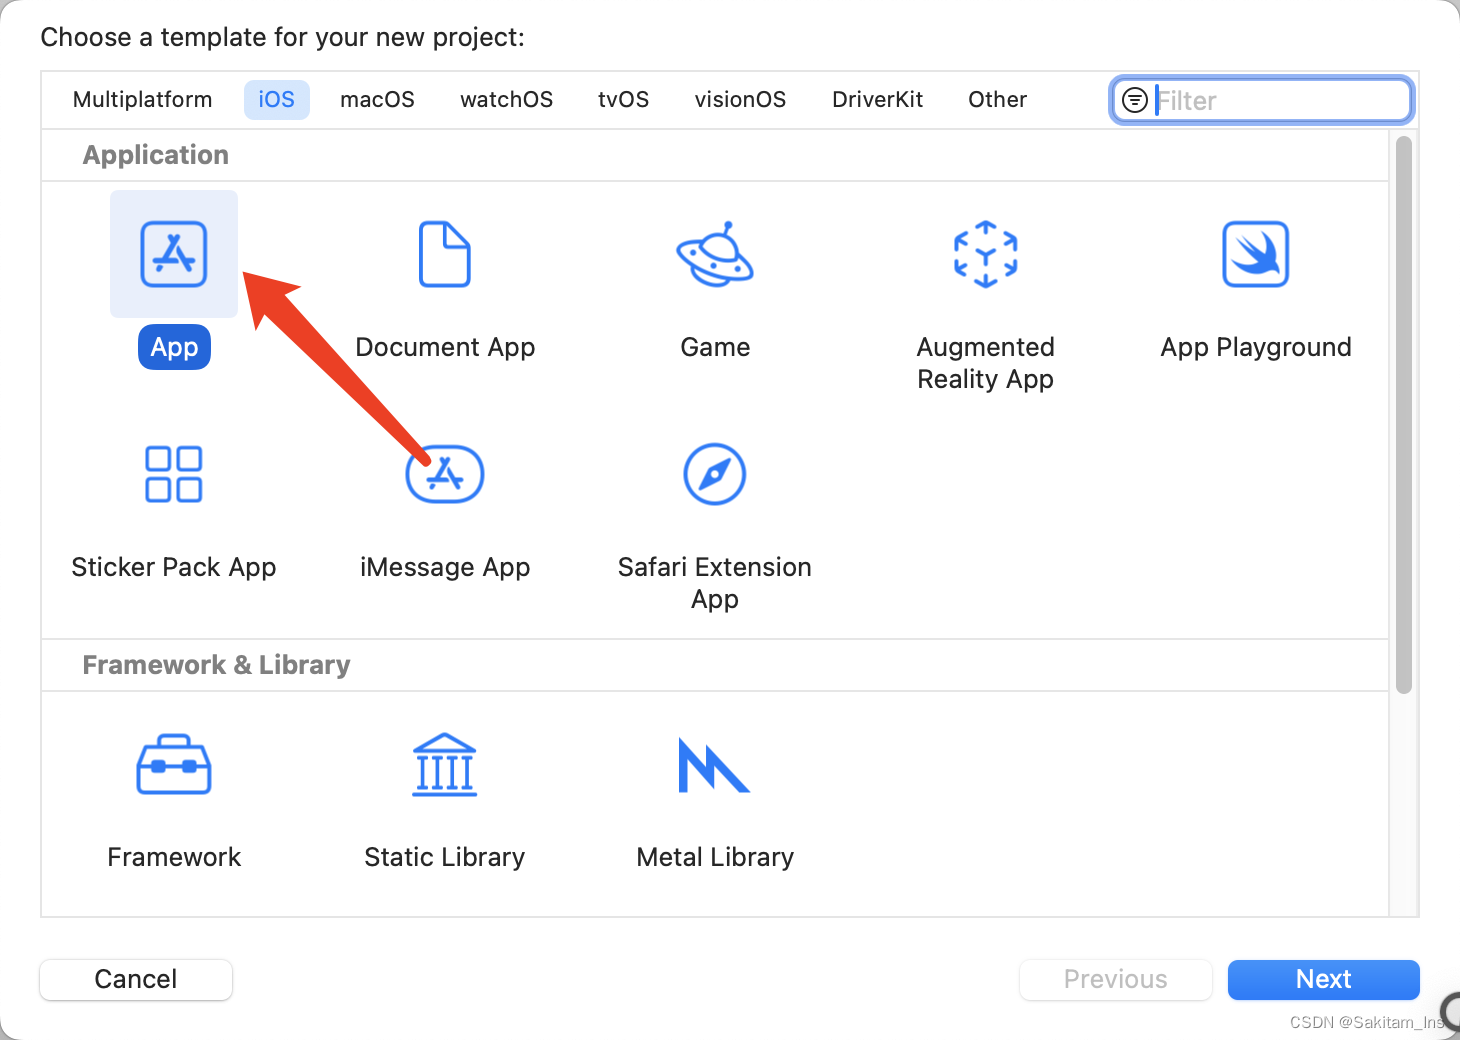Open the watchOS tab
Viewport: 1460px width, 1040px height.
point(507,100)
